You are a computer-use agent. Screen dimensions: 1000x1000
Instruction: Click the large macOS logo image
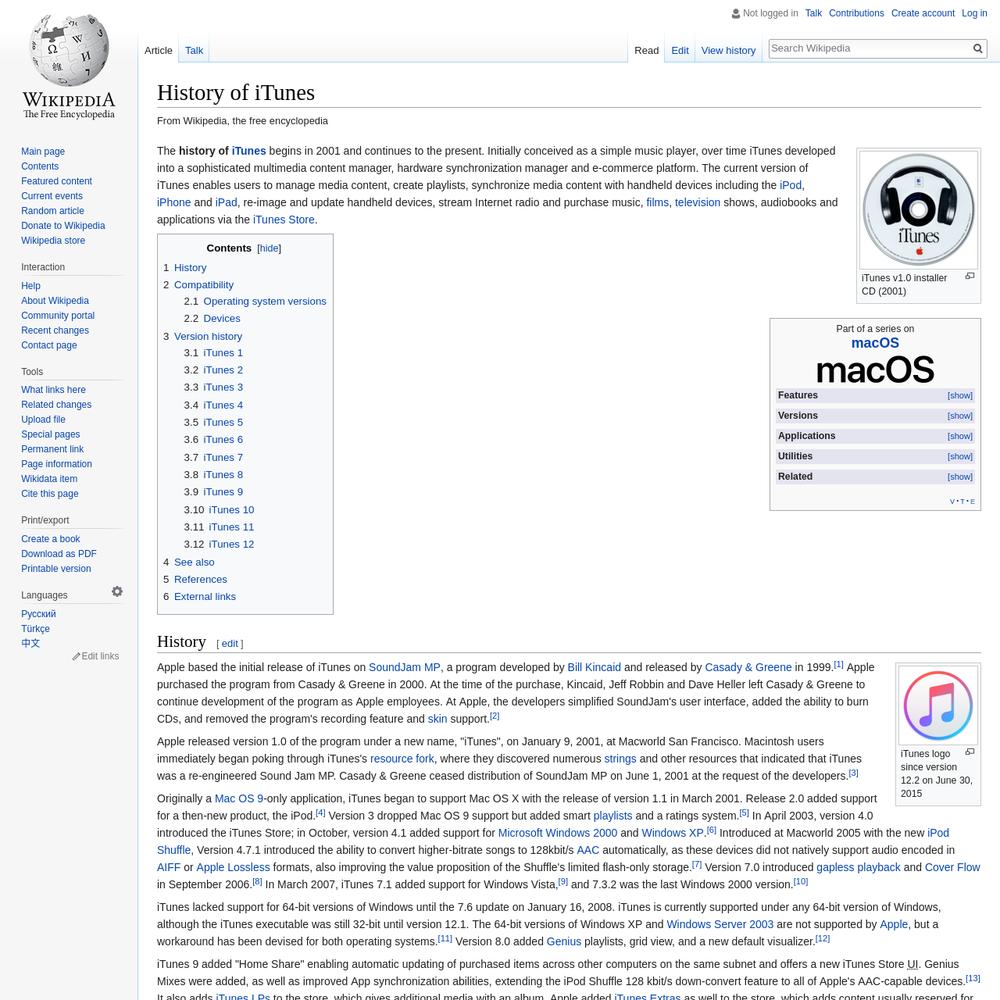click(875, 370)
